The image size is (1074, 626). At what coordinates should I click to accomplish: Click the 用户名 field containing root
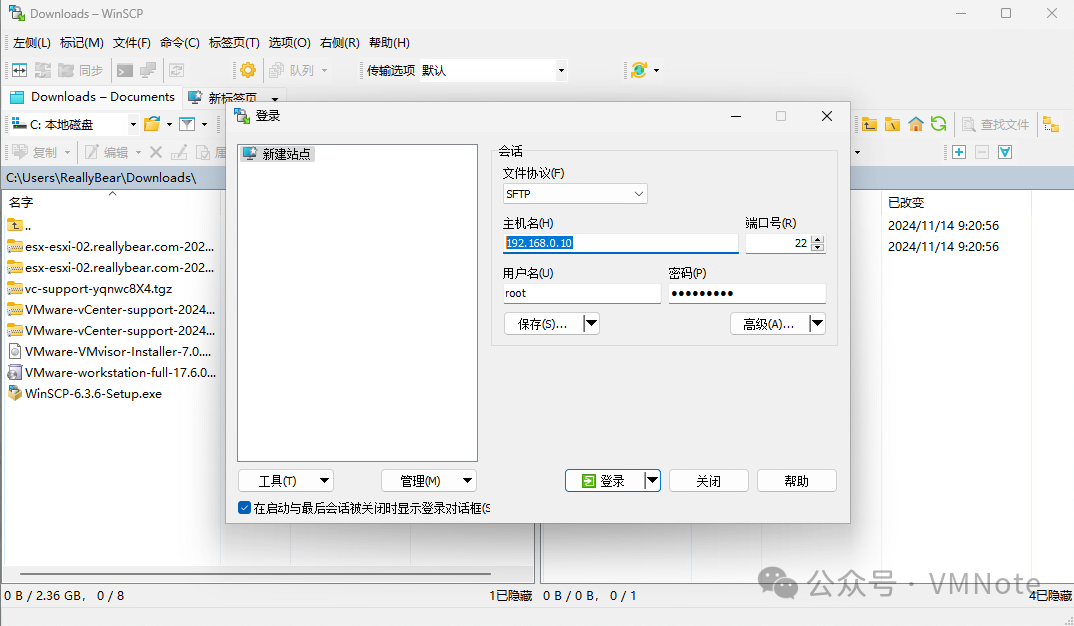tap(582, 293)
